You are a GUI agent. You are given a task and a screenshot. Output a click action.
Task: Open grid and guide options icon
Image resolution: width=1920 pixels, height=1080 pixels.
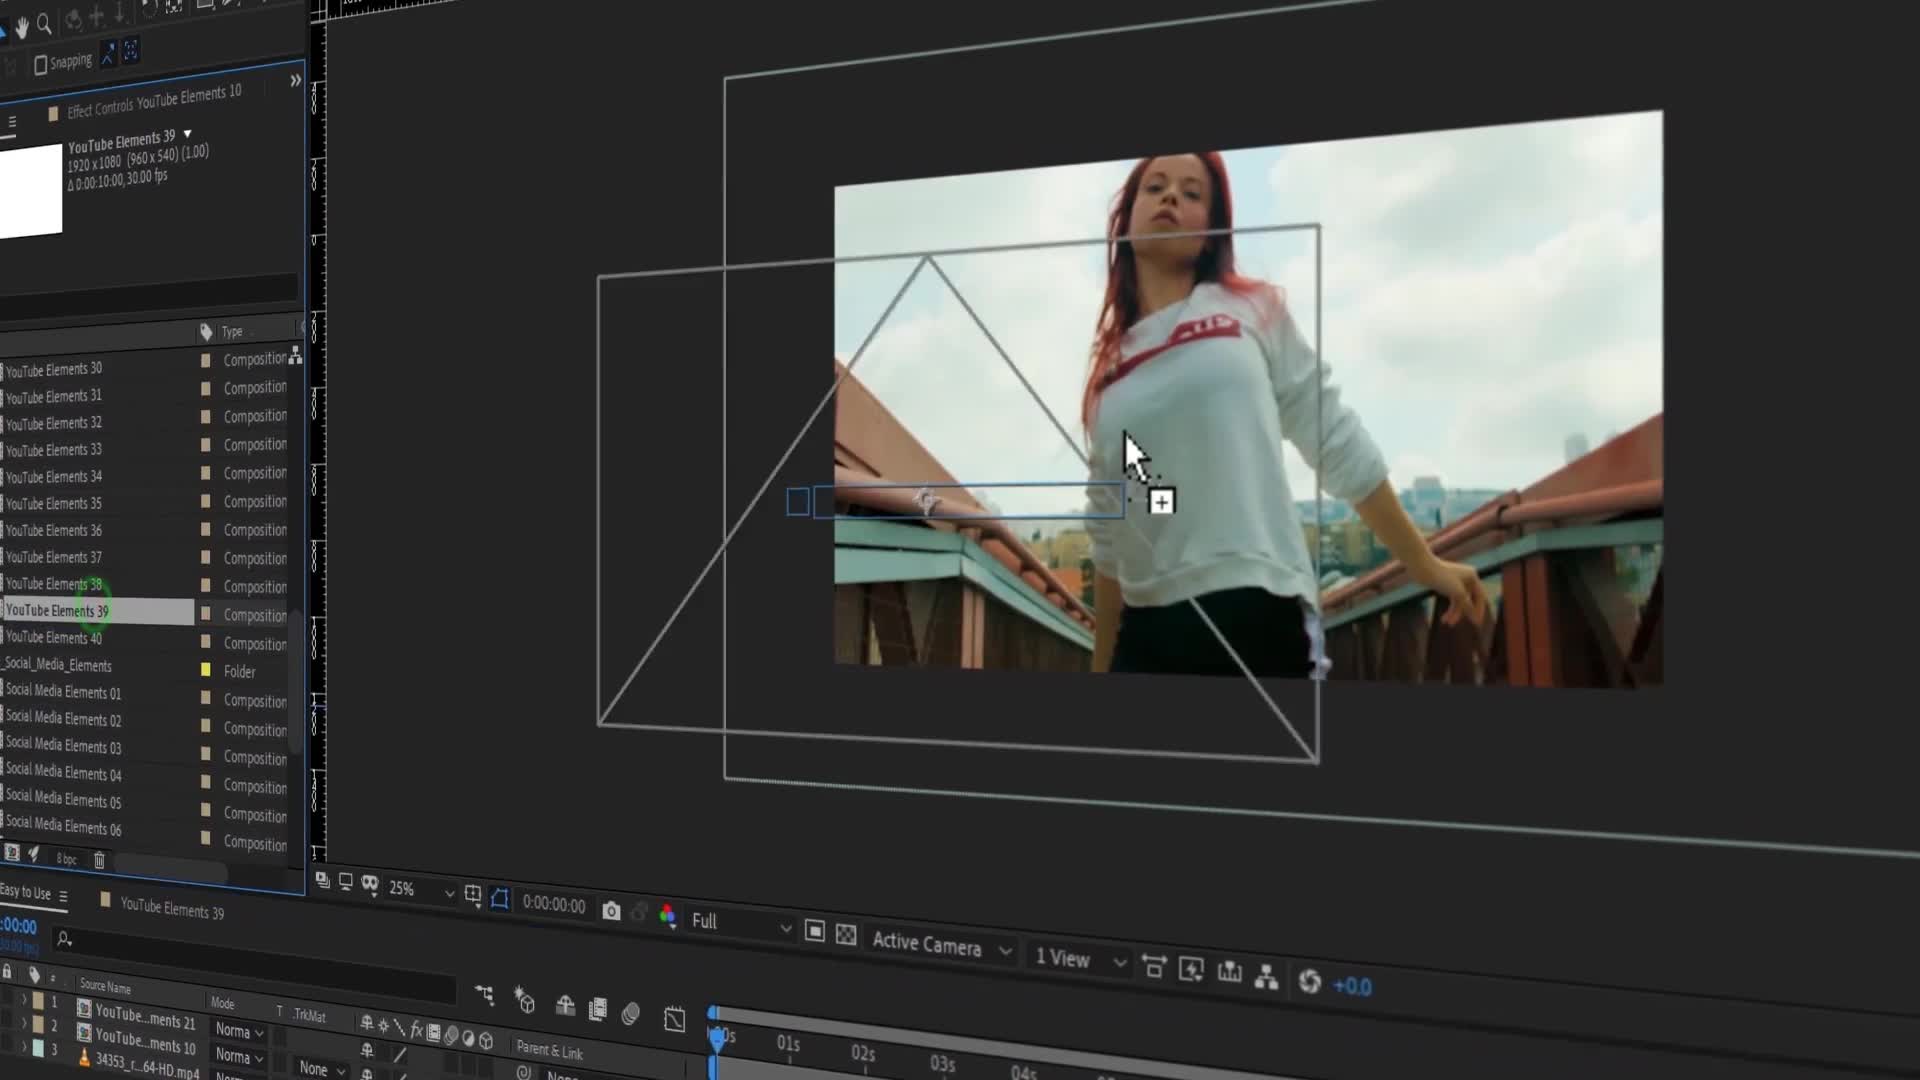473,896
